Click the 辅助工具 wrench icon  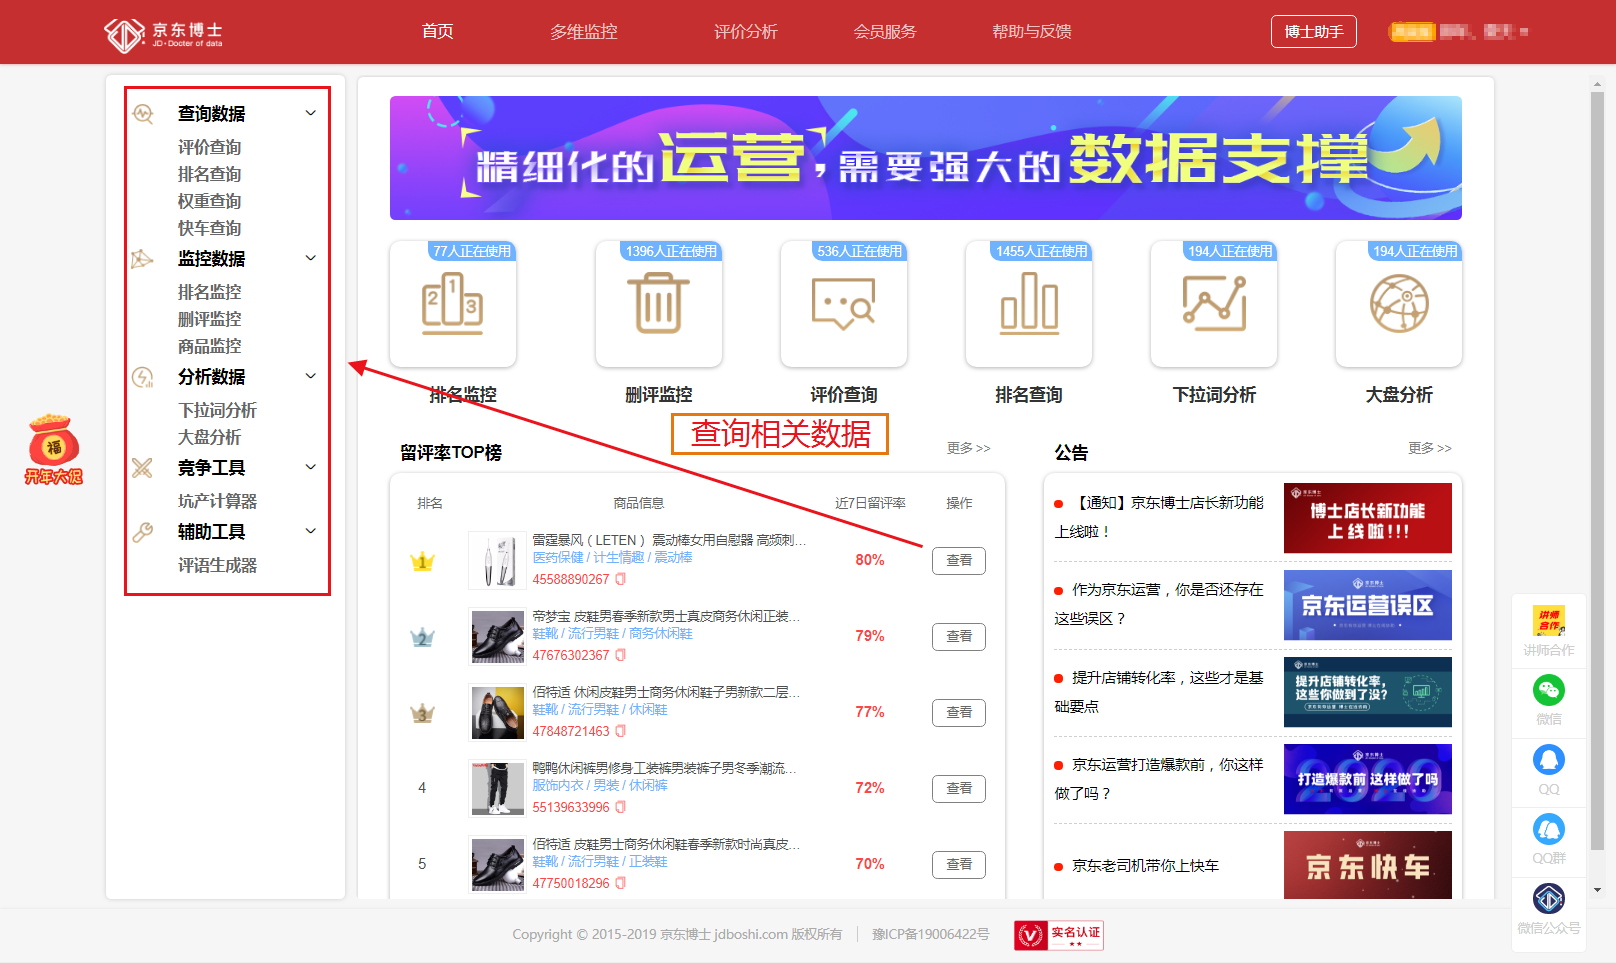pyautogui.click(x=143, y=532)
